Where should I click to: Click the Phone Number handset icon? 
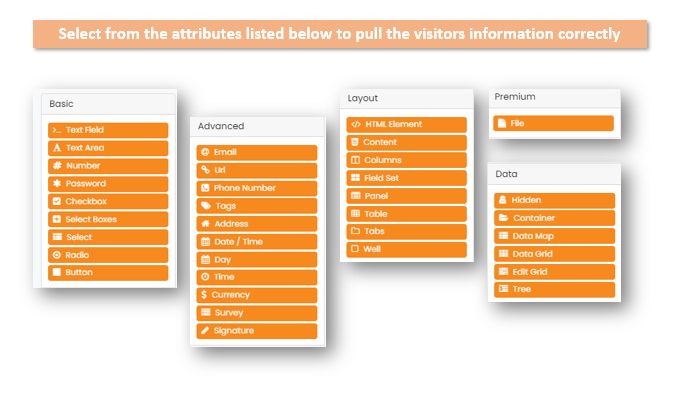[205, 188]
